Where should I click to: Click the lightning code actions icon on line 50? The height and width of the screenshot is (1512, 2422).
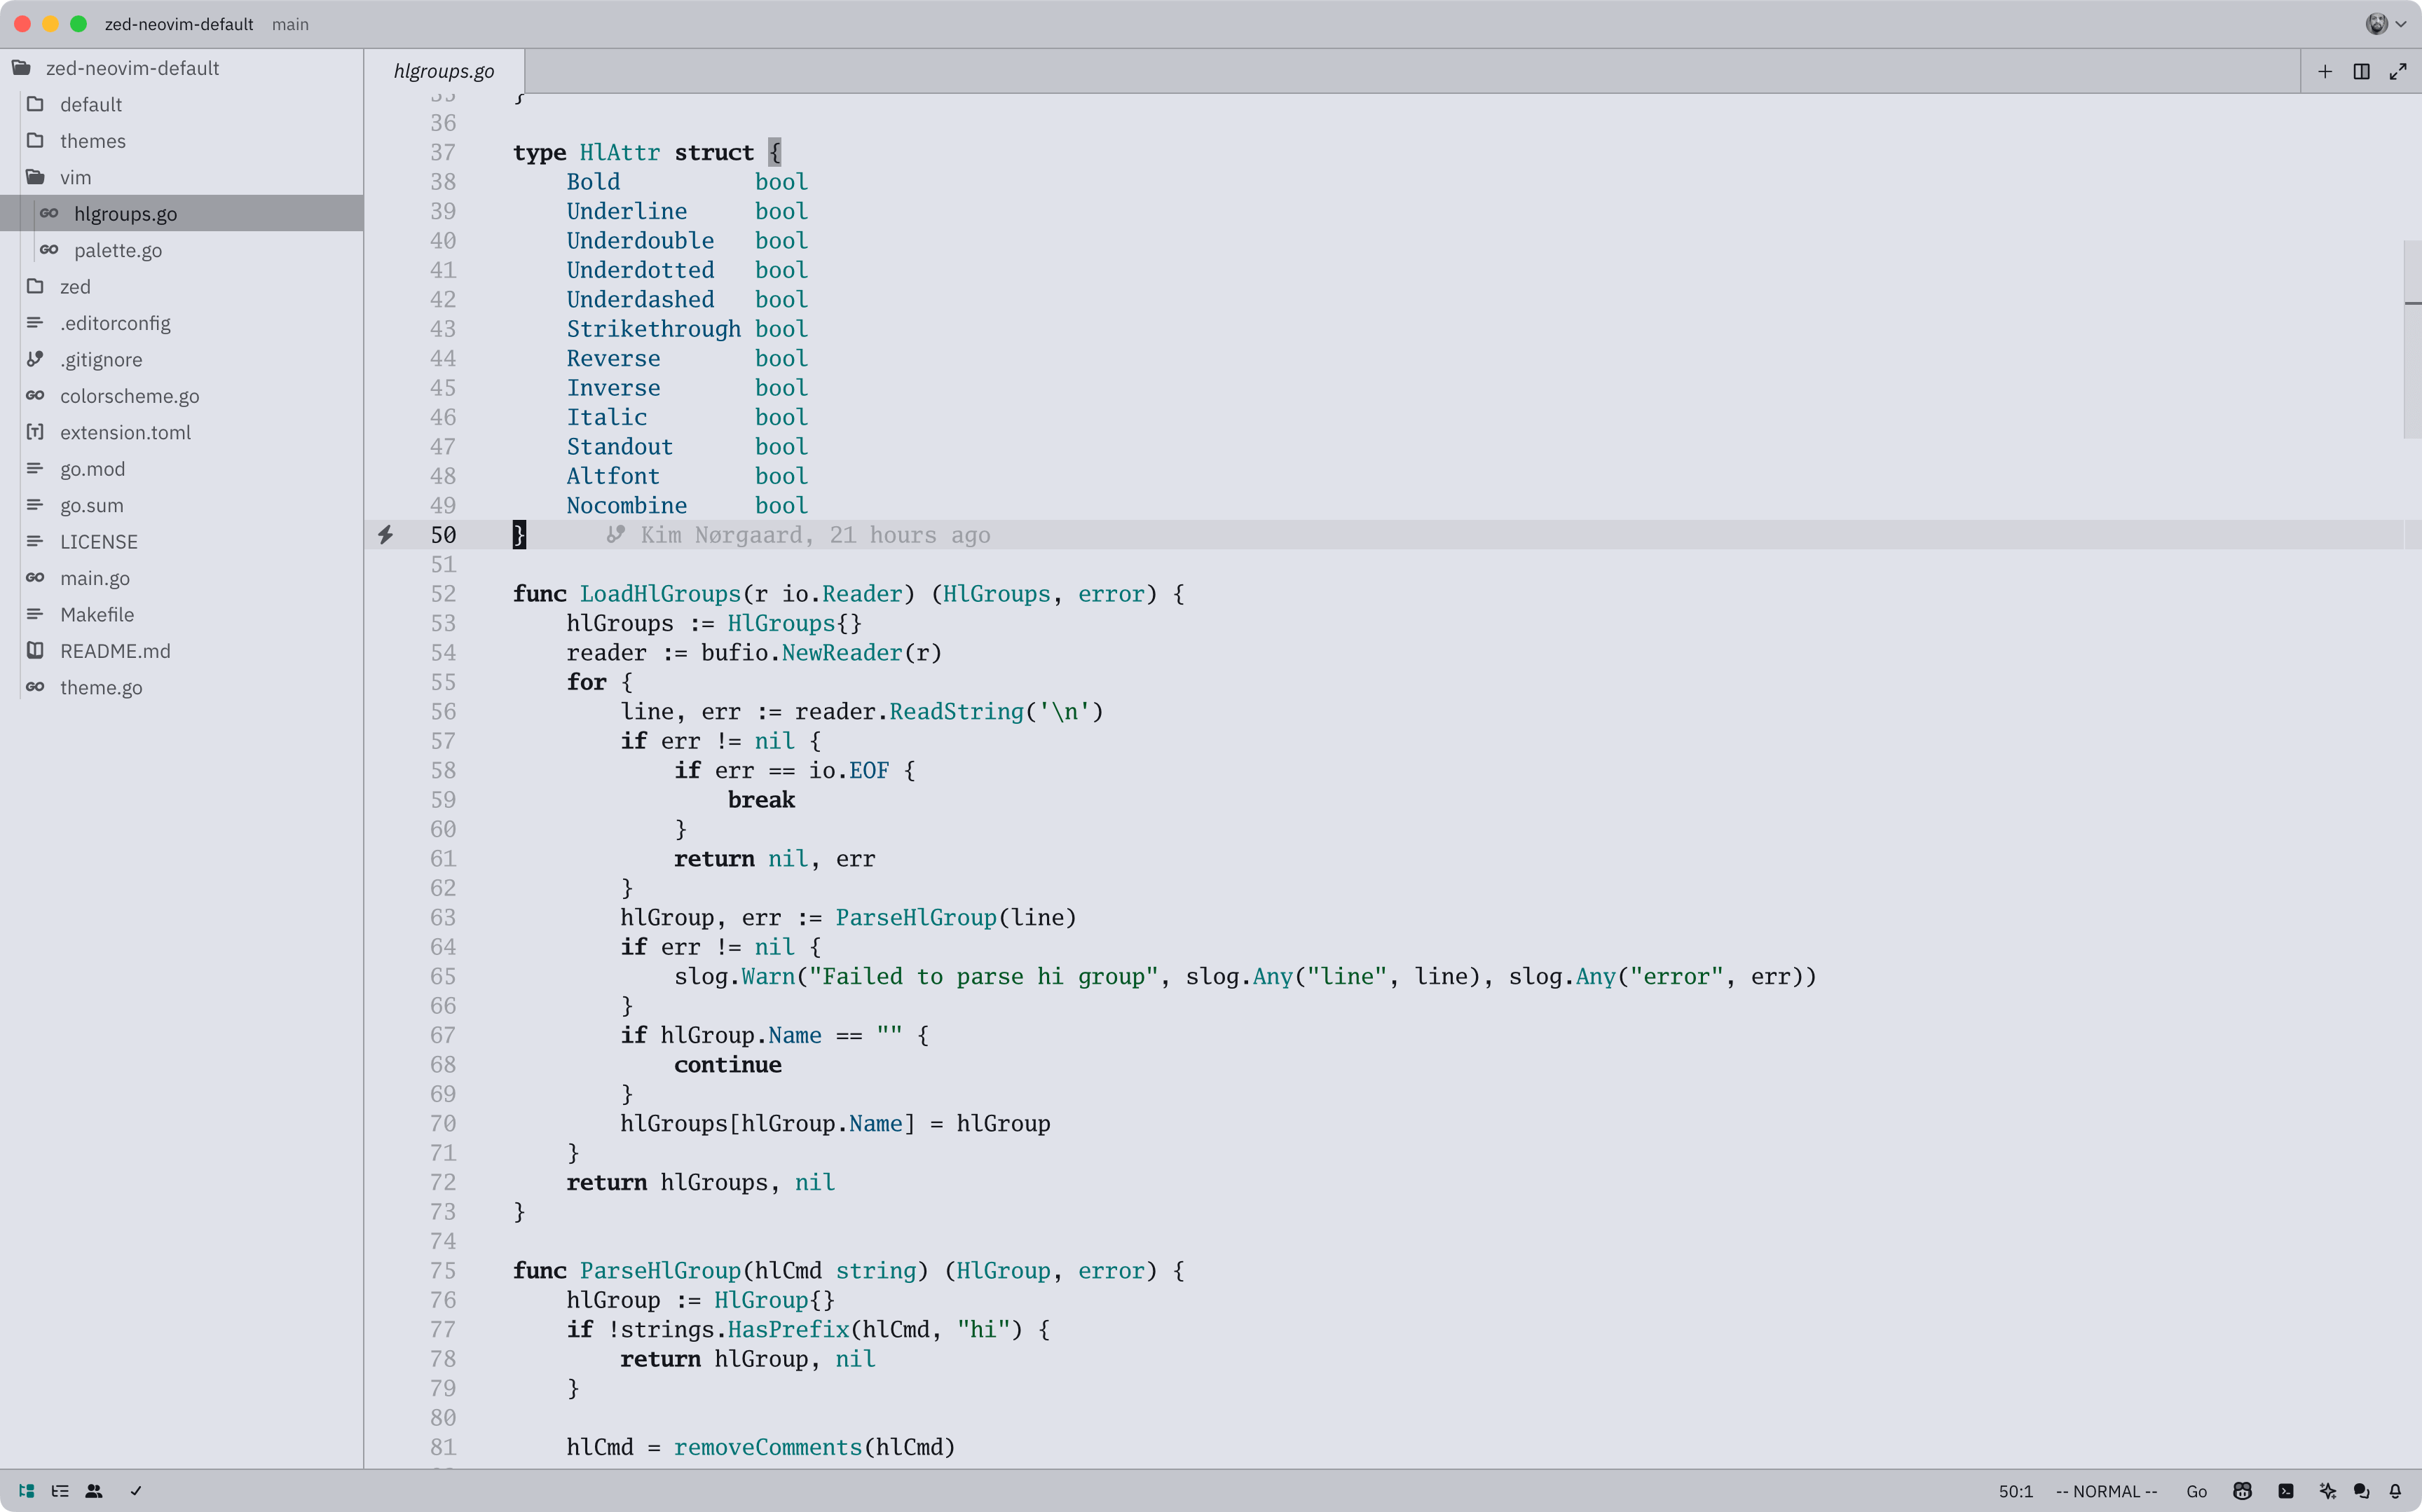385,535
